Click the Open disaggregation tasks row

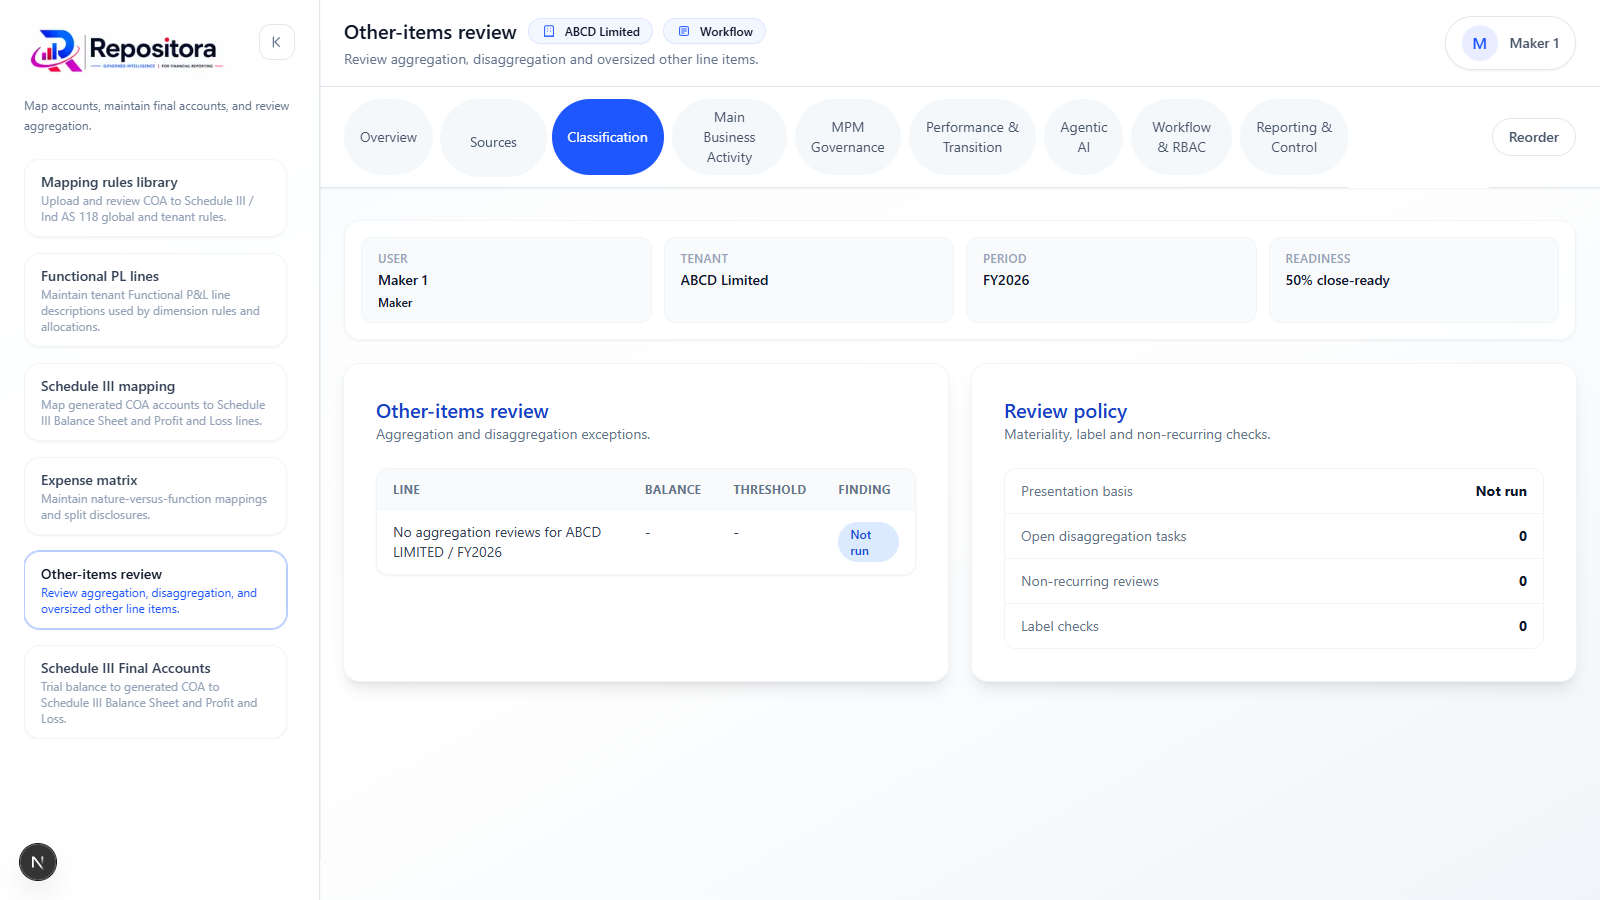click(x=1274, y=536)
